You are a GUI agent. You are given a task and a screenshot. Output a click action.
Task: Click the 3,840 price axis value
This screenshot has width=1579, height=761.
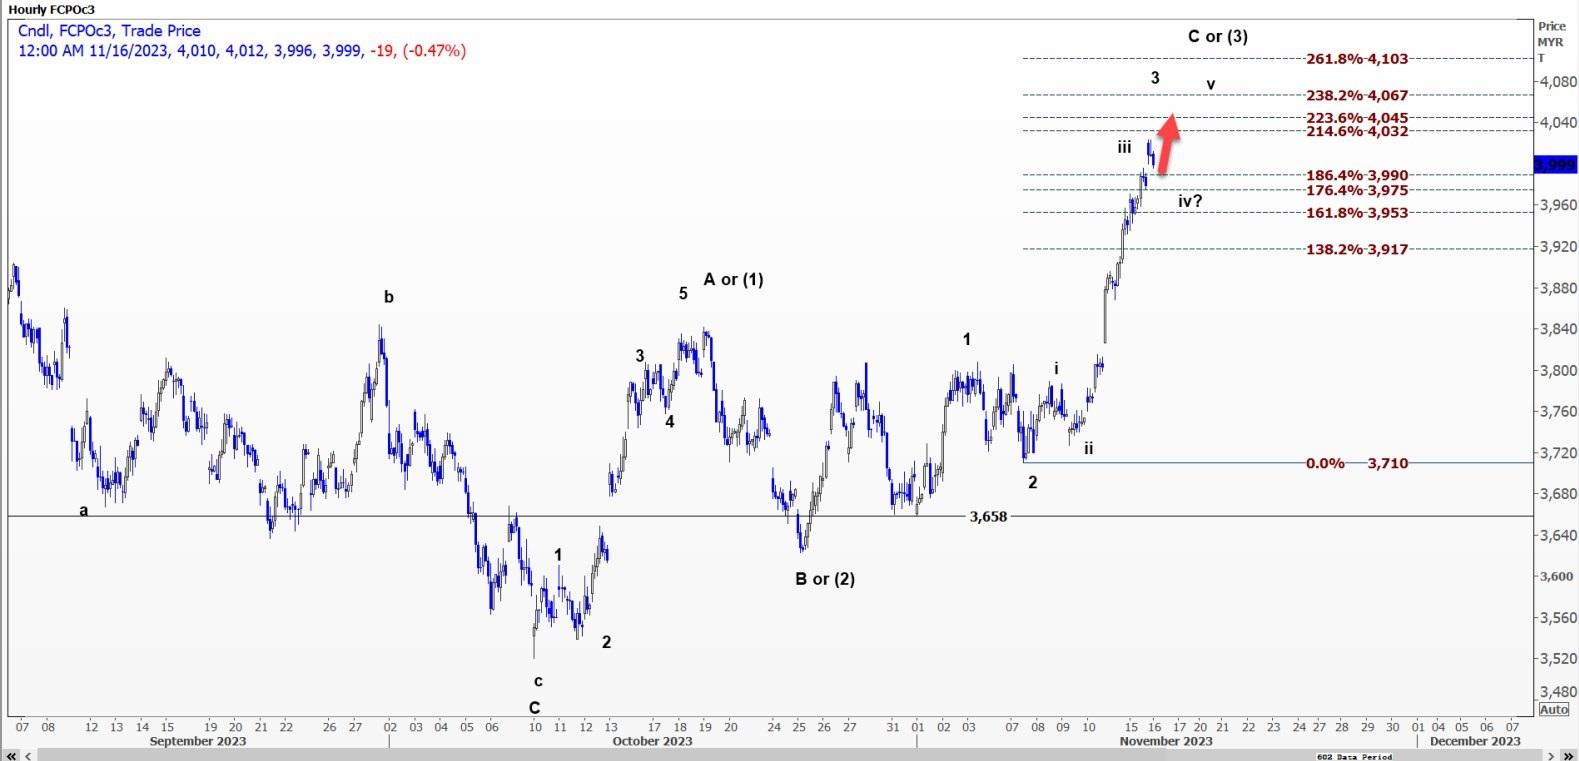[x=1559, y=329]
